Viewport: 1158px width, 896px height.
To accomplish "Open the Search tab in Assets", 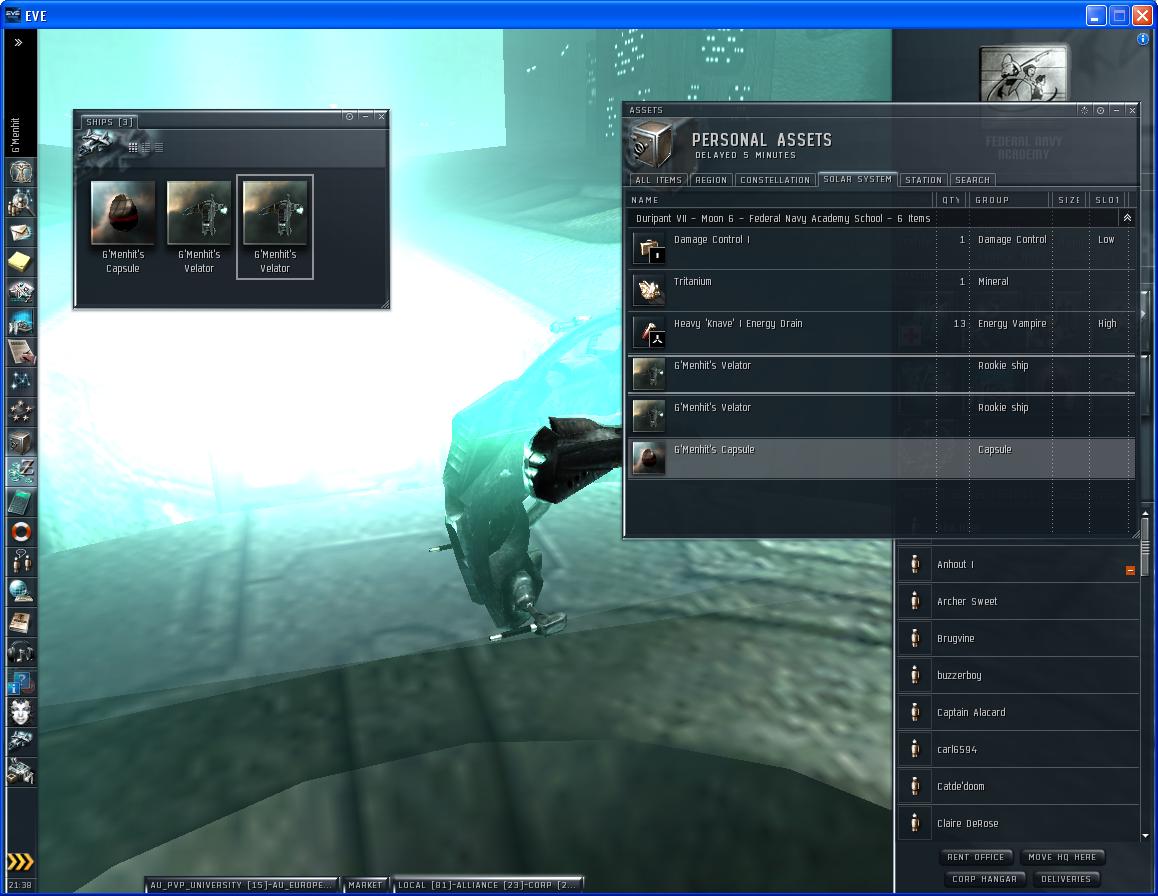I will click(x=973, y=180).
